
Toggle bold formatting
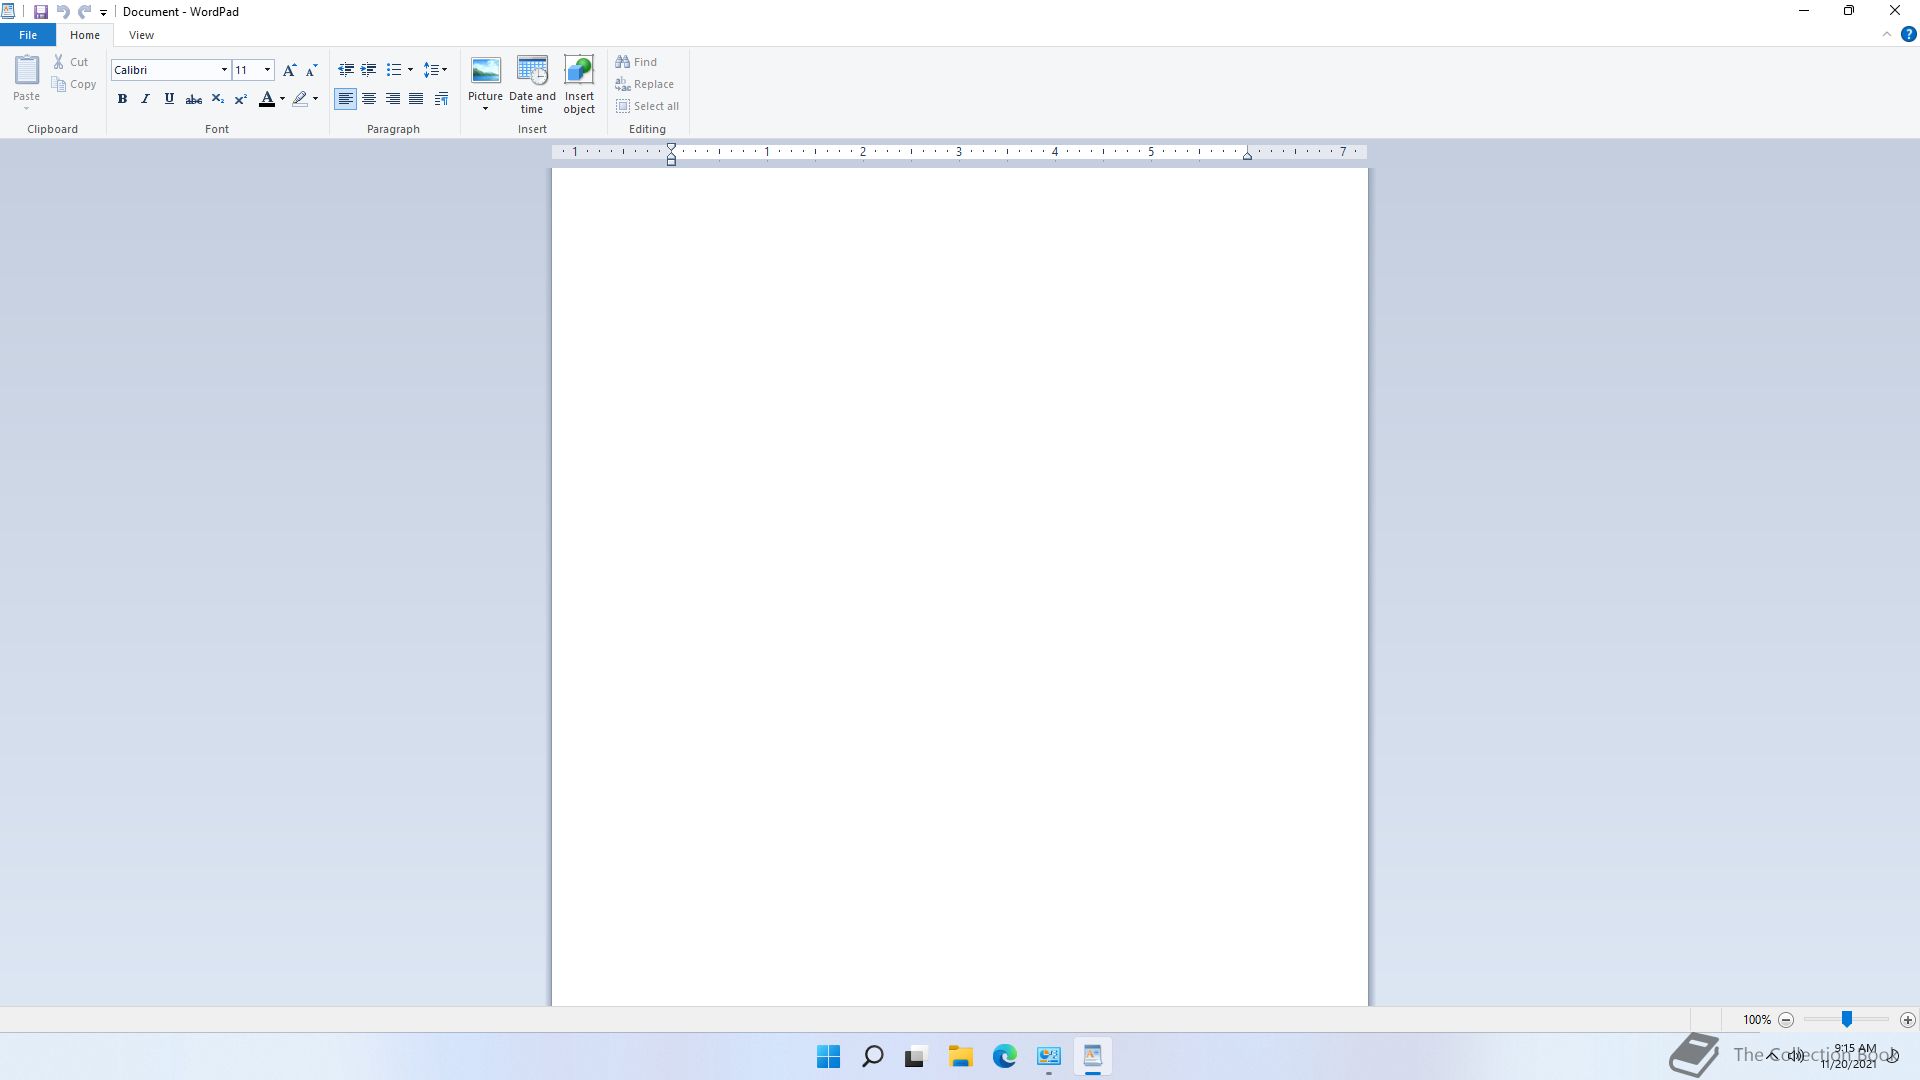click(122, 99)
